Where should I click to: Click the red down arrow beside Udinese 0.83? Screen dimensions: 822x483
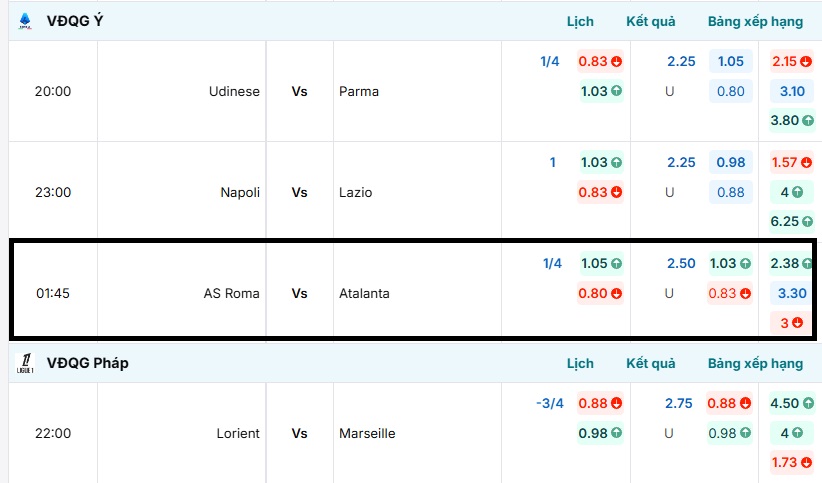[x=616, y=61]
